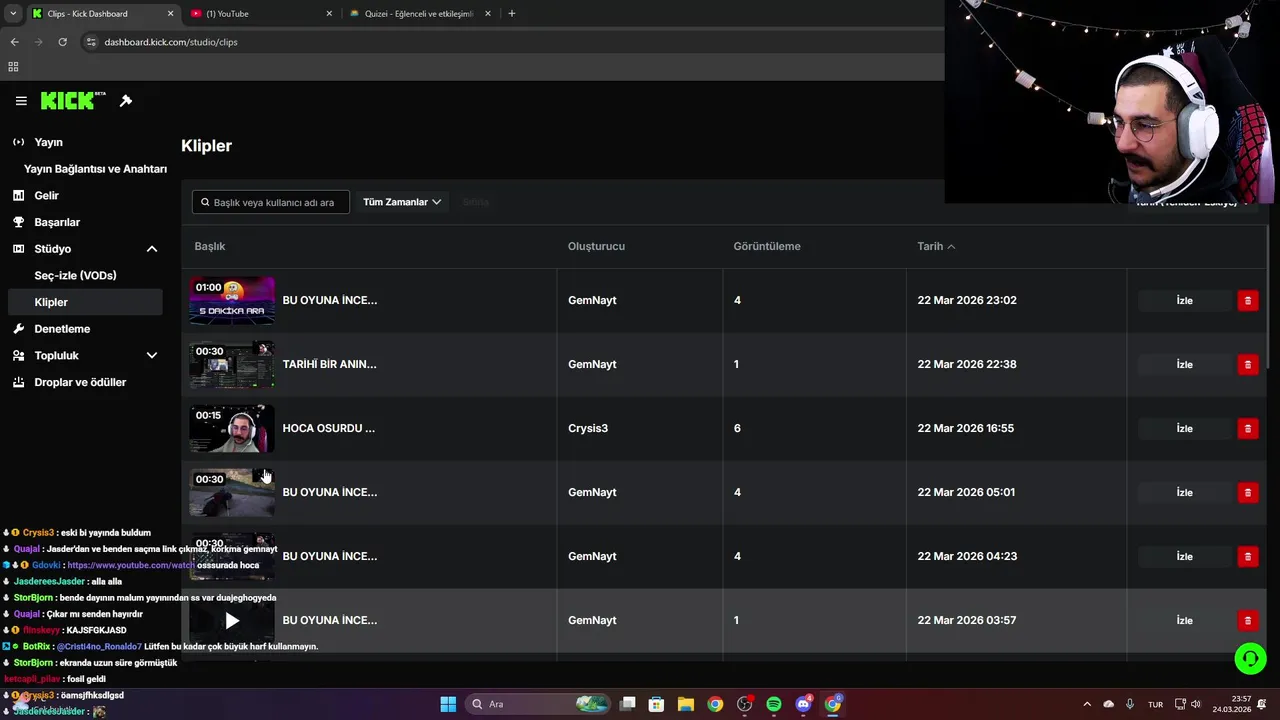Image resolution: width=1280 pixels, height=720 pixels.
Task: Delete the TARIHI BIR ANIN clip
Action: coord(1247,364)
